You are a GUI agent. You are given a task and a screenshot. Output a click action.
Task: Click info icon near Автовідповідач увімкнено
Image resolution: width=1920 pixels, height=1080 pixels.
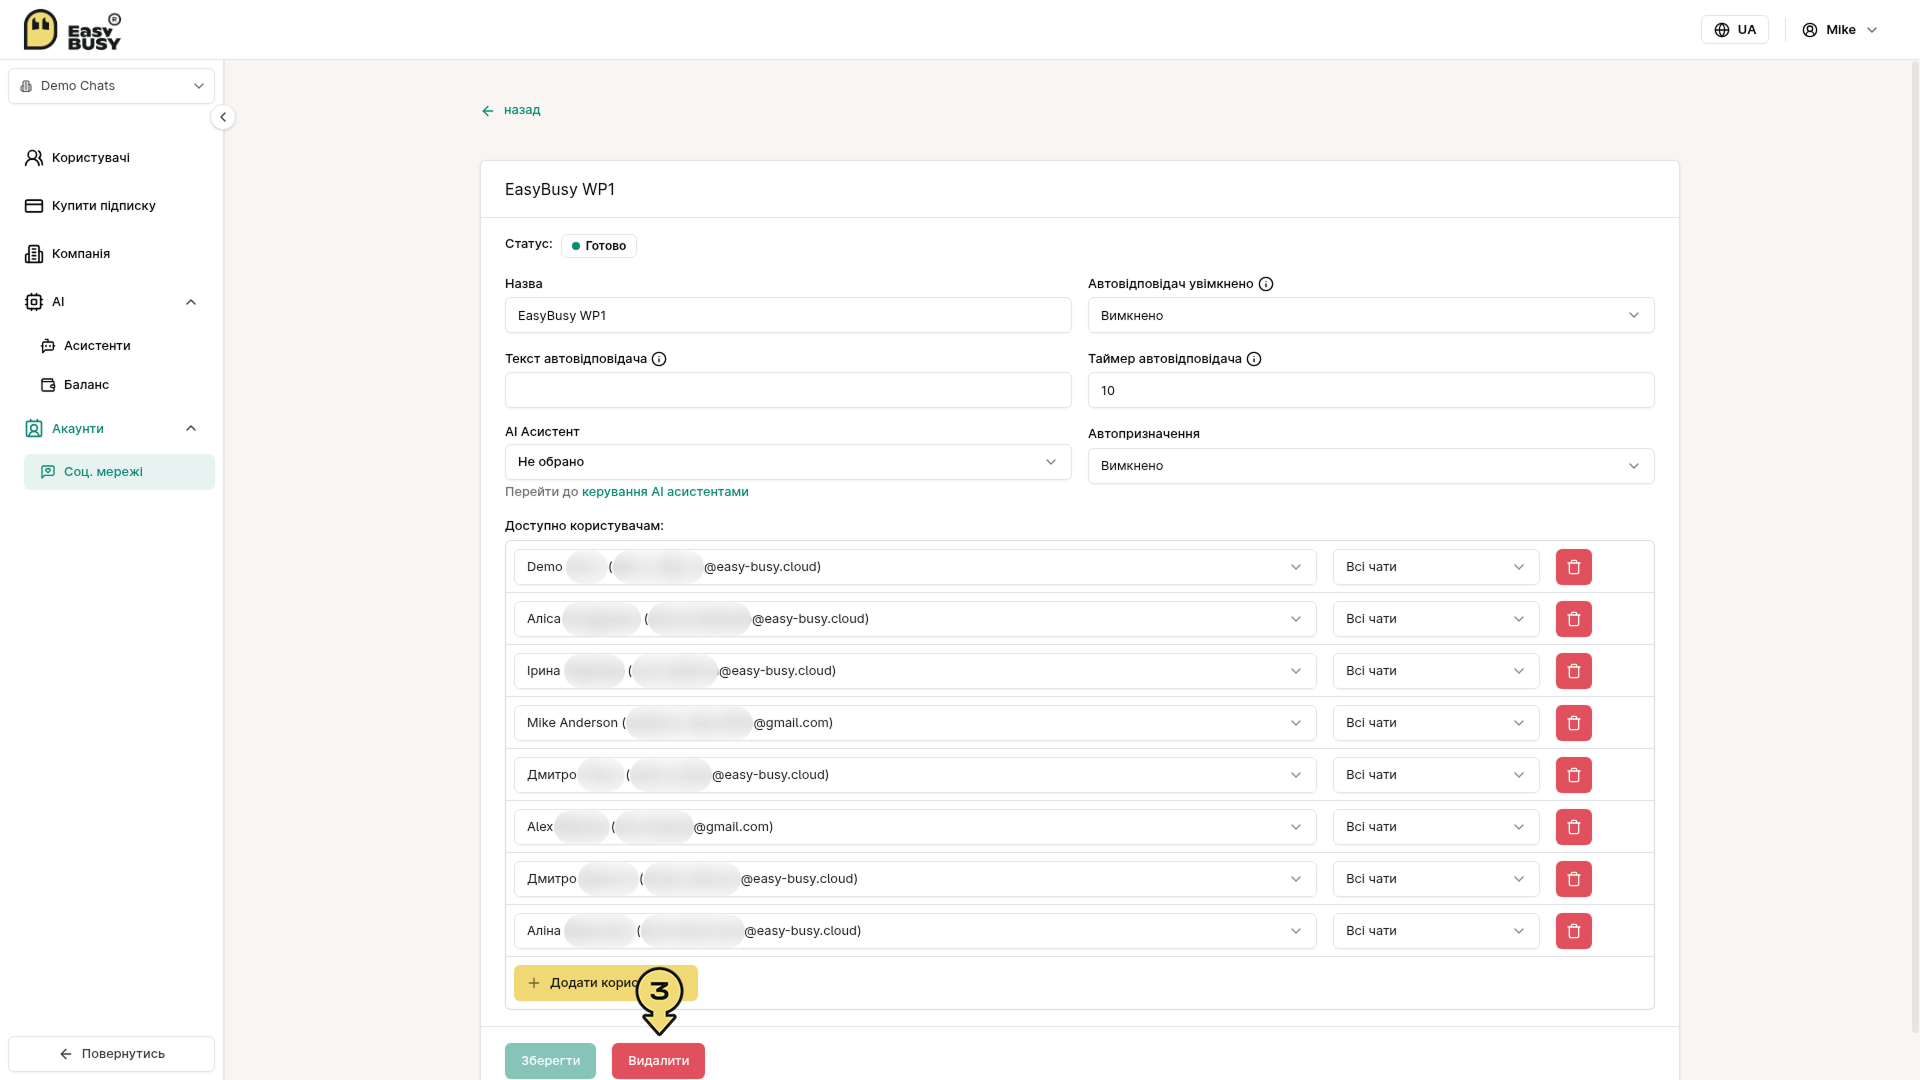pos(1266,284)
